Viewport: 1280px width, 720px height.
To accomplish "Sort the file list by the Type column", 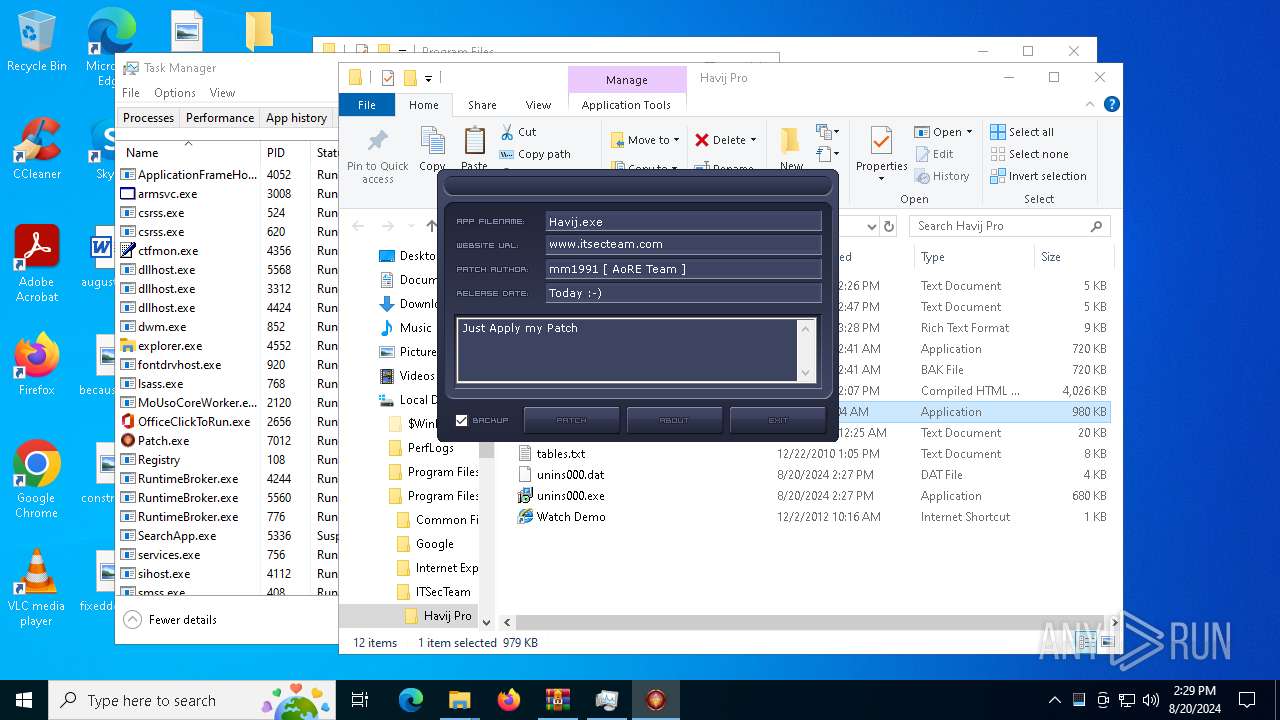I will 972,257.
